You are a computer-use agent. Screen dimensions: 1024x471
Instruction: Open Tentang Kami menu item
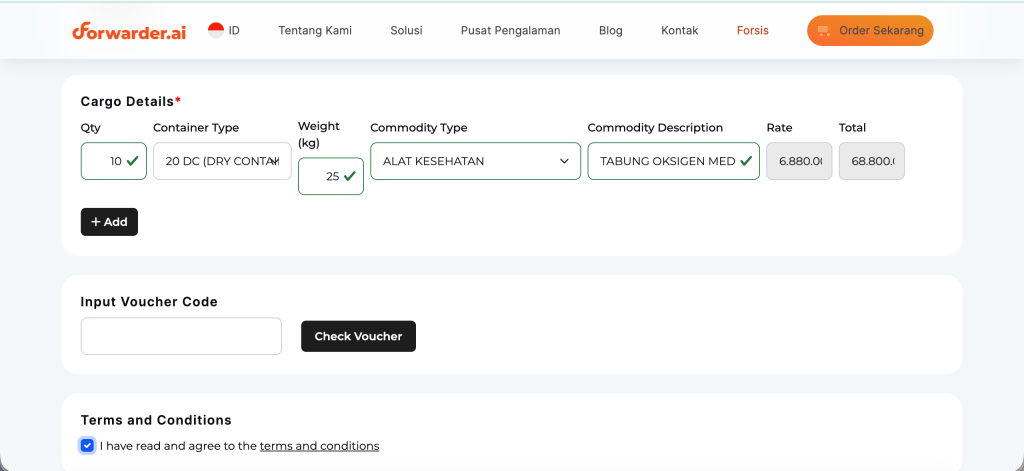coord(315,31)
